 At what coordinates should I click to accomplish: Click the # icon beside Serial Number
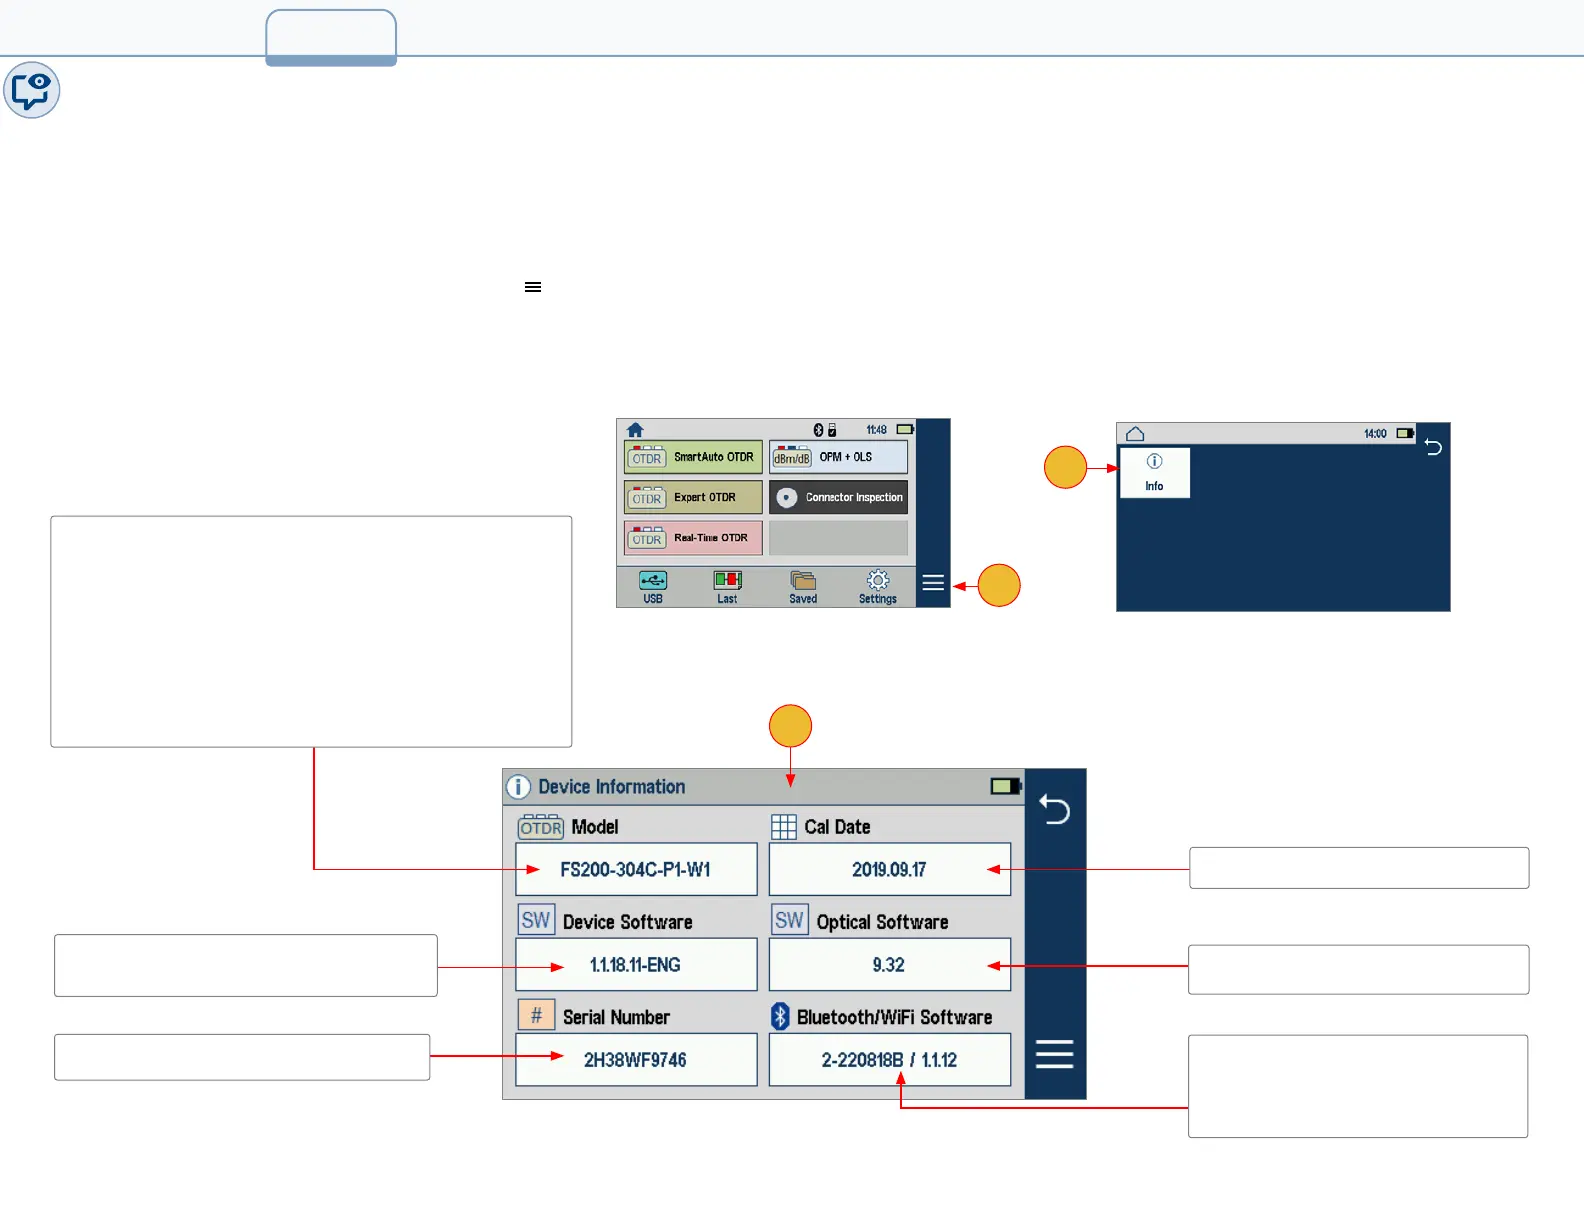click(536, 1015)
